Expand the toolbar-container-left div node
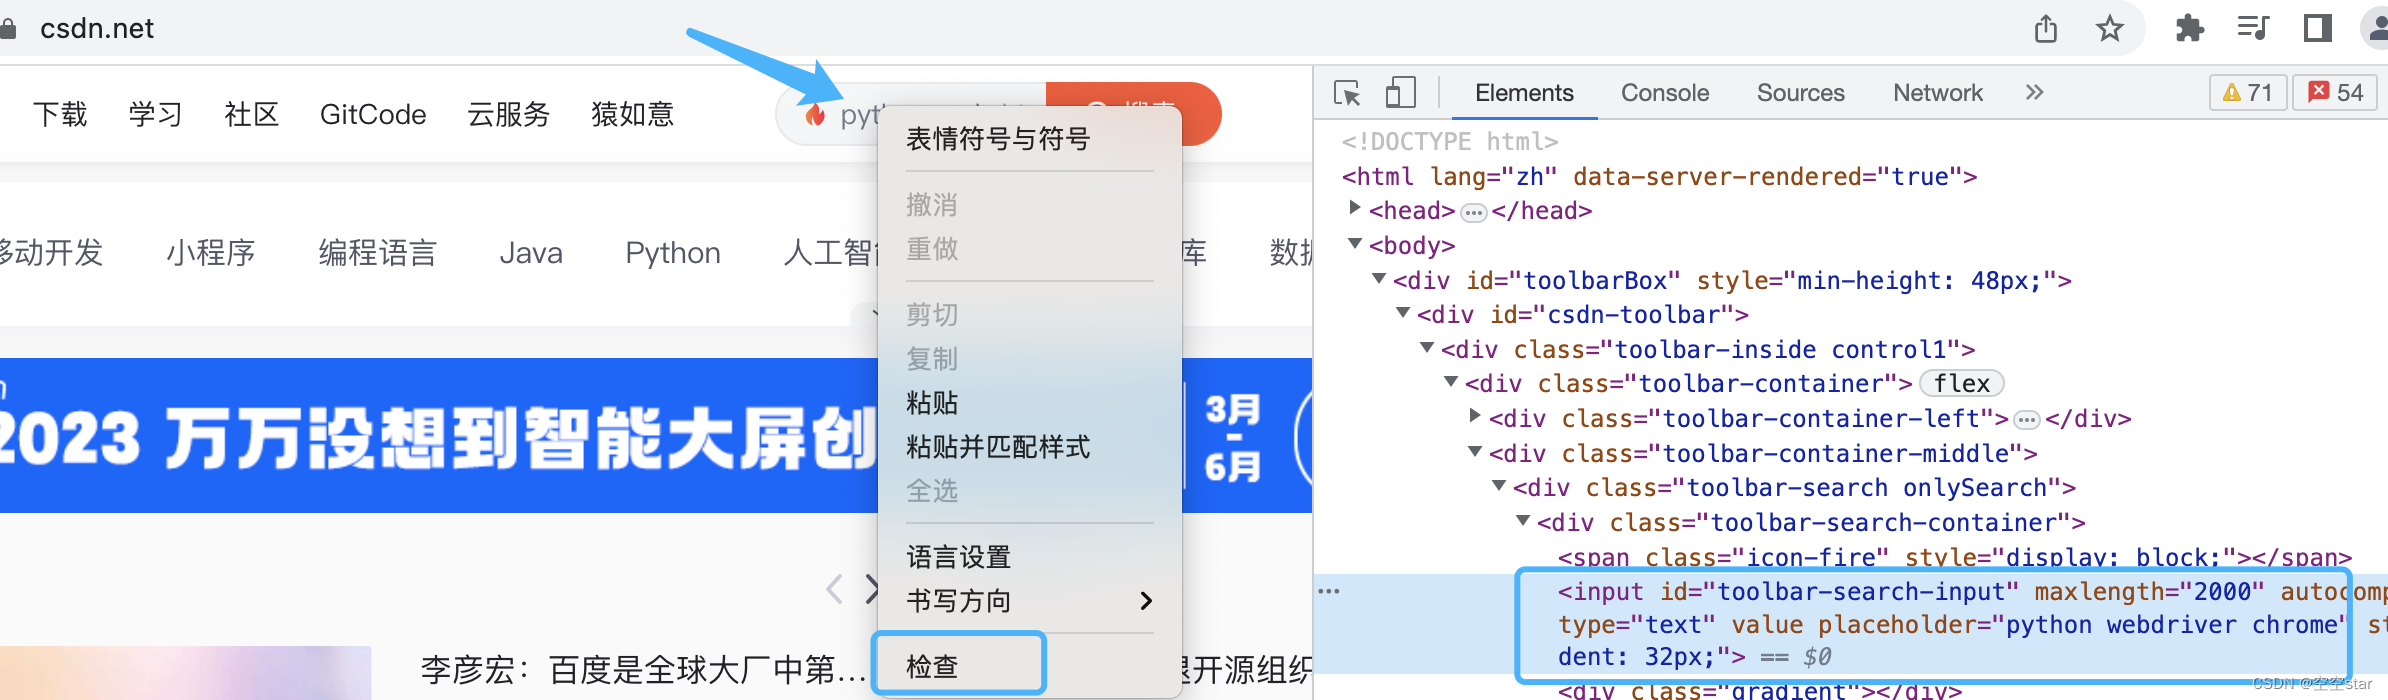This screenshot has width=2388, height=700. (1475, 415)
